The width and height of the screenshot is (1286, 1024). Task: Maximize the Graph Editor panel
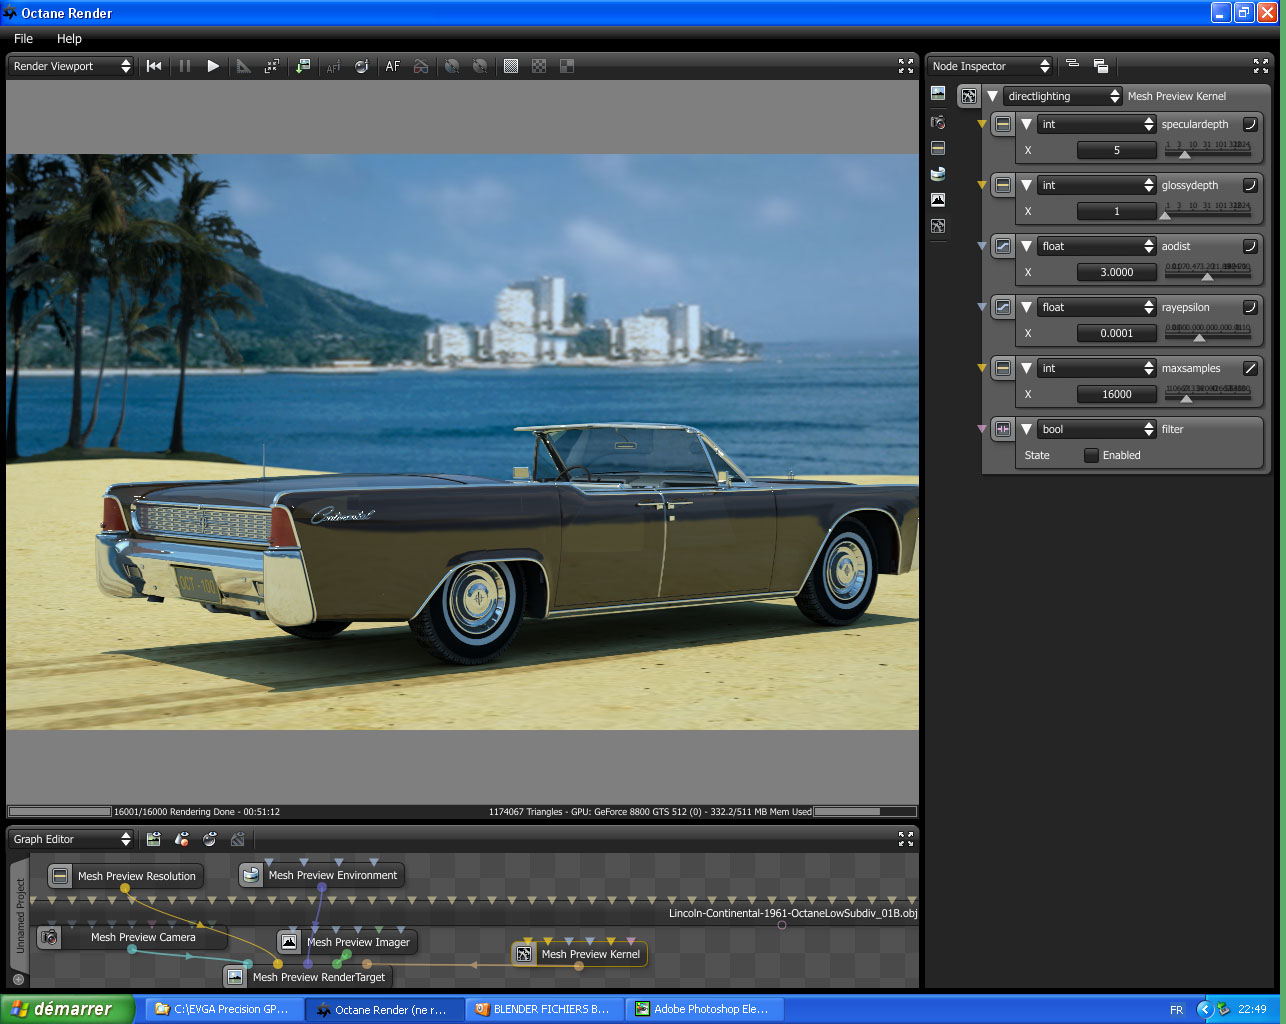pos(906,839)
